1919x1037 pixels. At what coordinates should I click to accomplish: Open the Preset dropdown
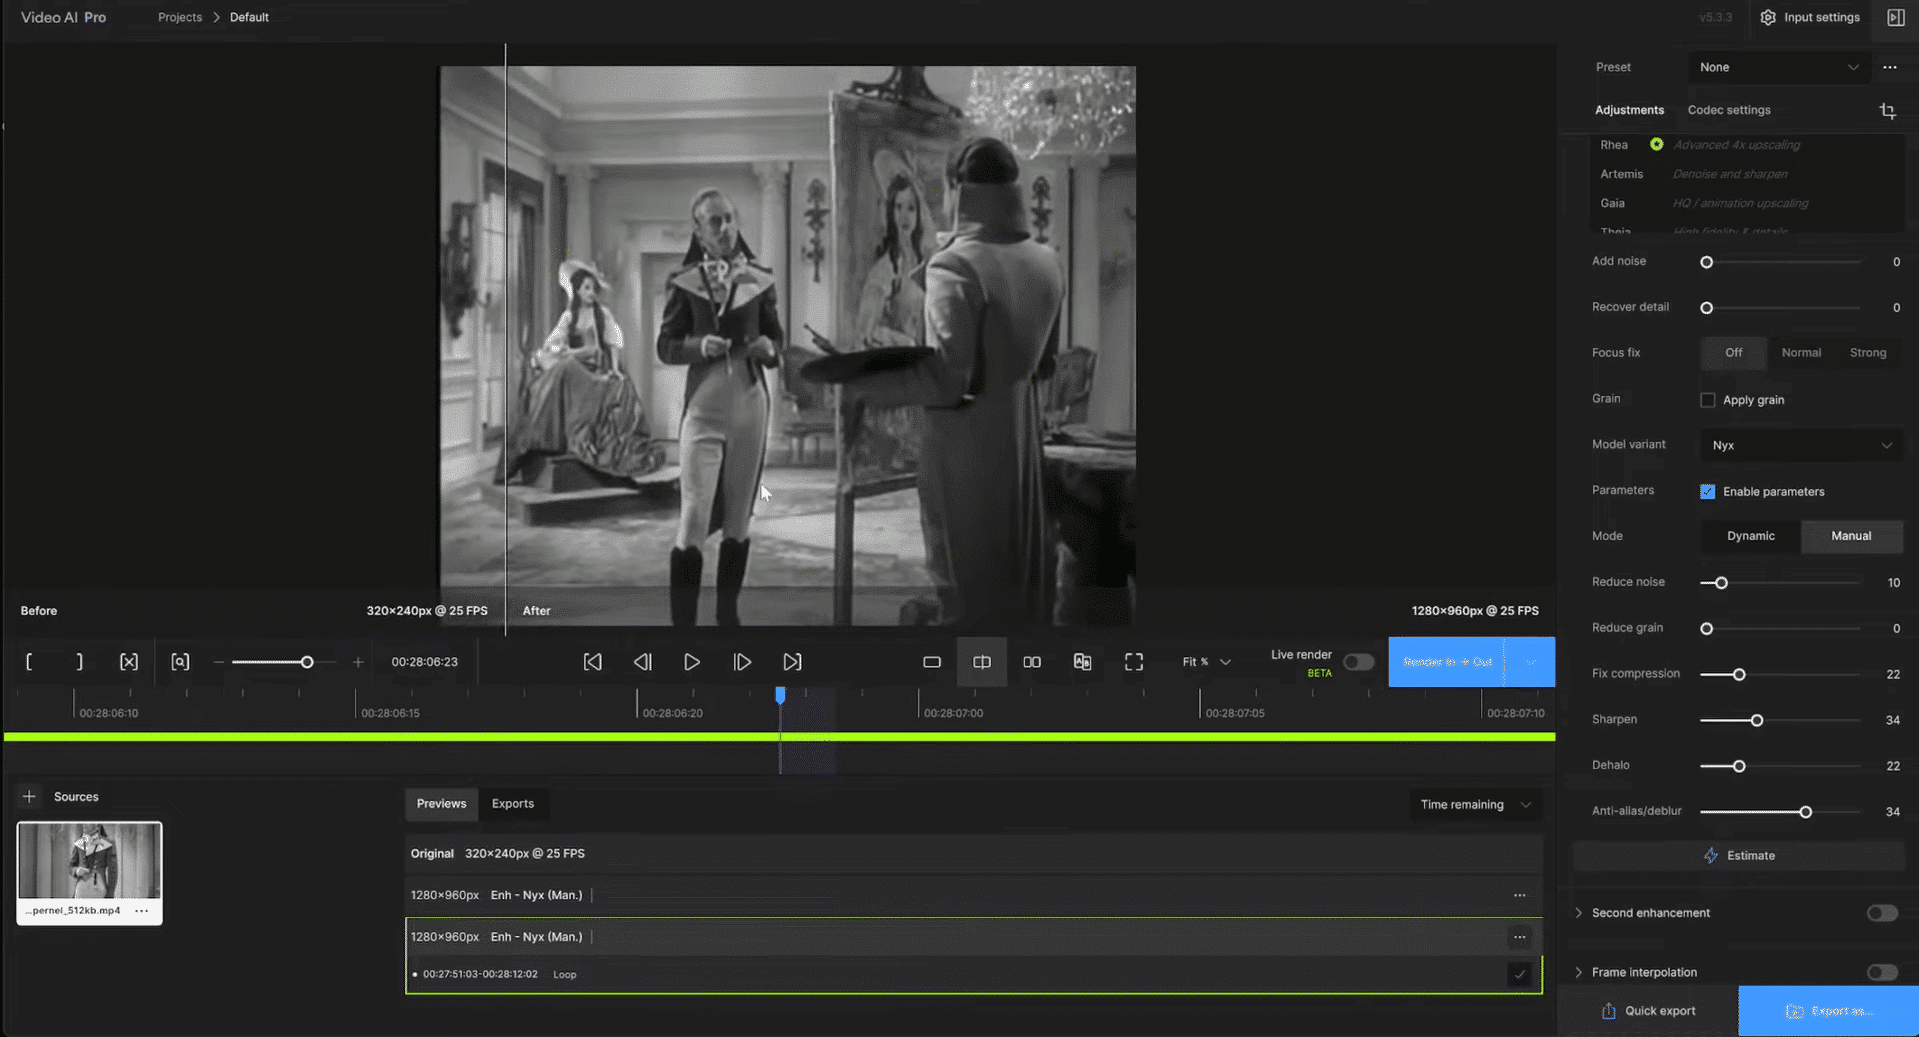pos(1778,67)
